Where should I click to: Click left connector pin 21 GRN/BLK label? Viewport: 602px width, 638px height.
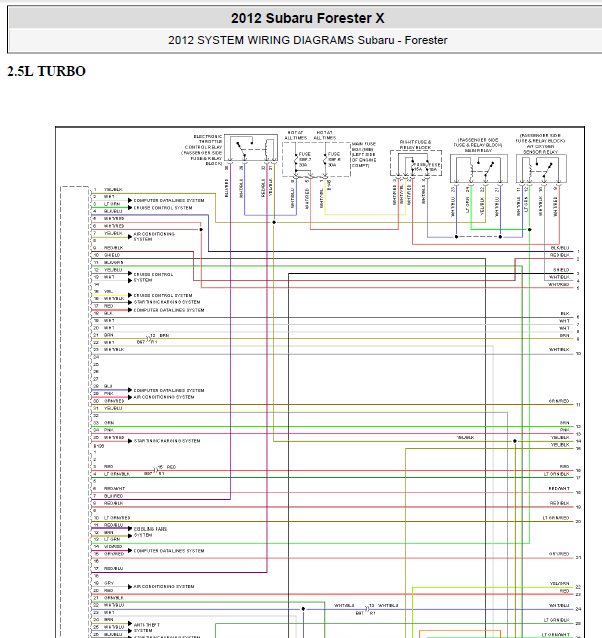[113, 598]
